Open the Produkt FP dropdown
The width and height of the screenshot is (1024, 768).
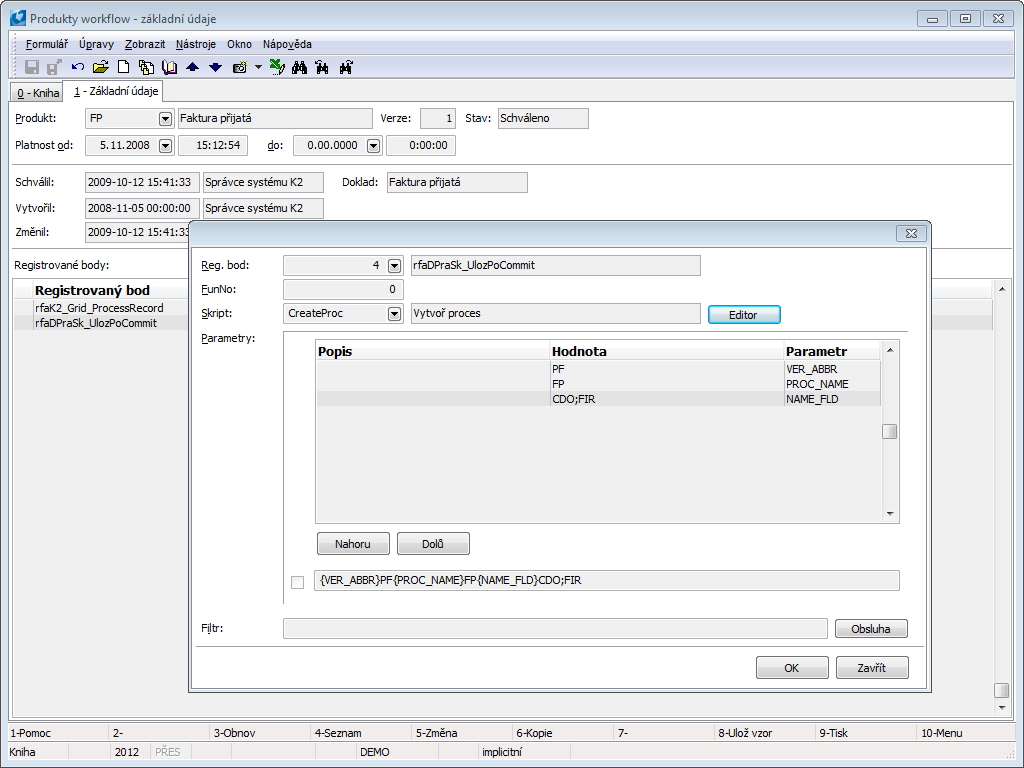(165, 118)
